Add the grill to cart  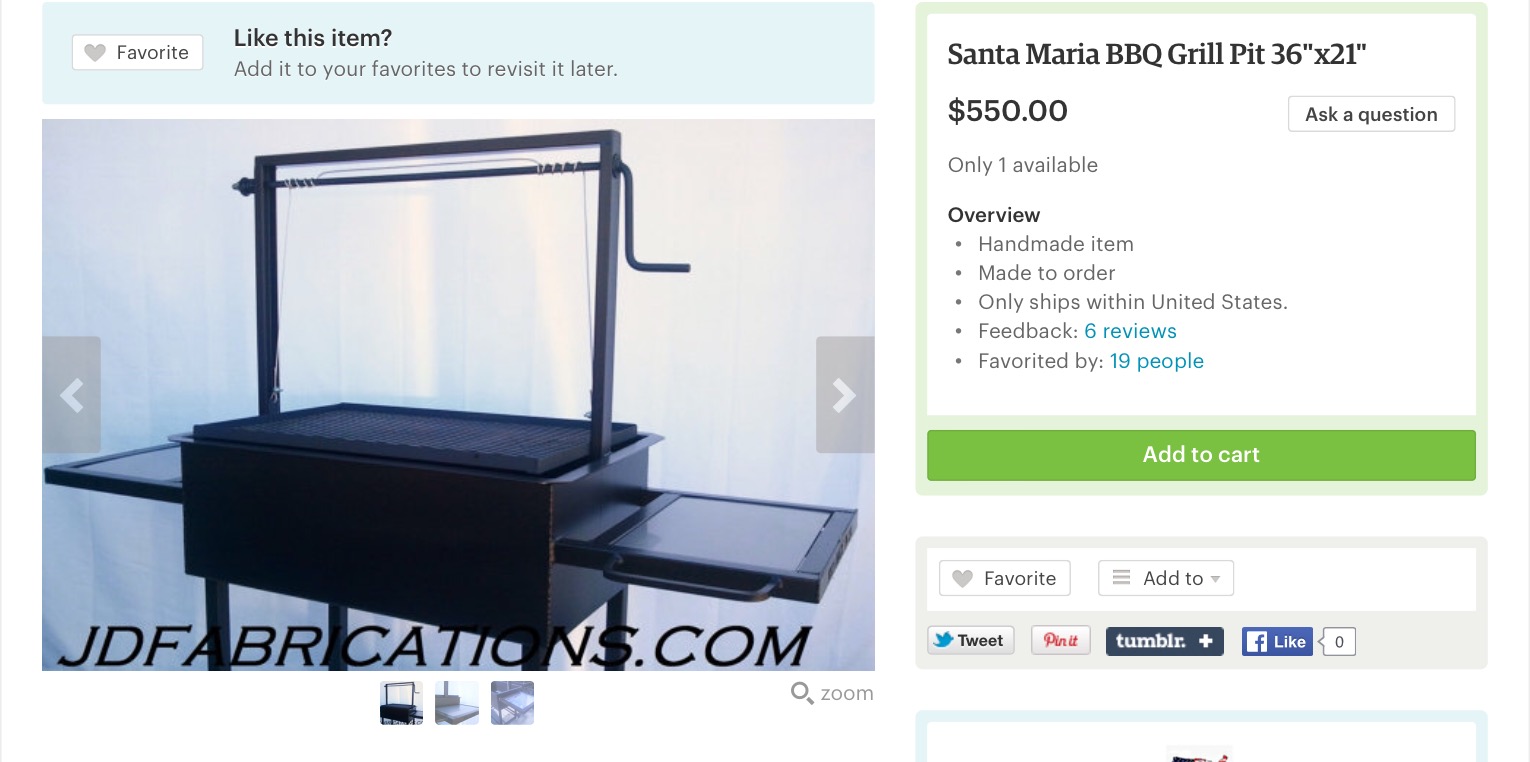point(1201,455)
